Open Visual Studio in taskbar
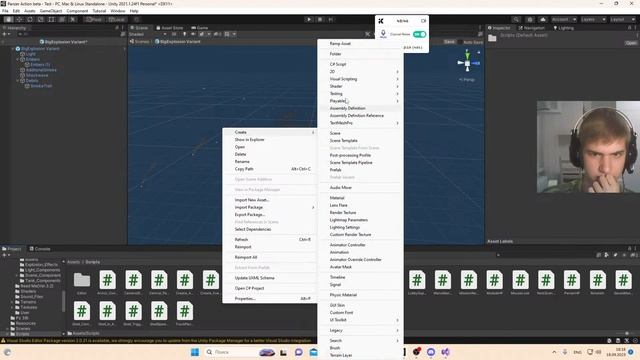This screenshot has height=360, width=640. (x=445, y=352)
